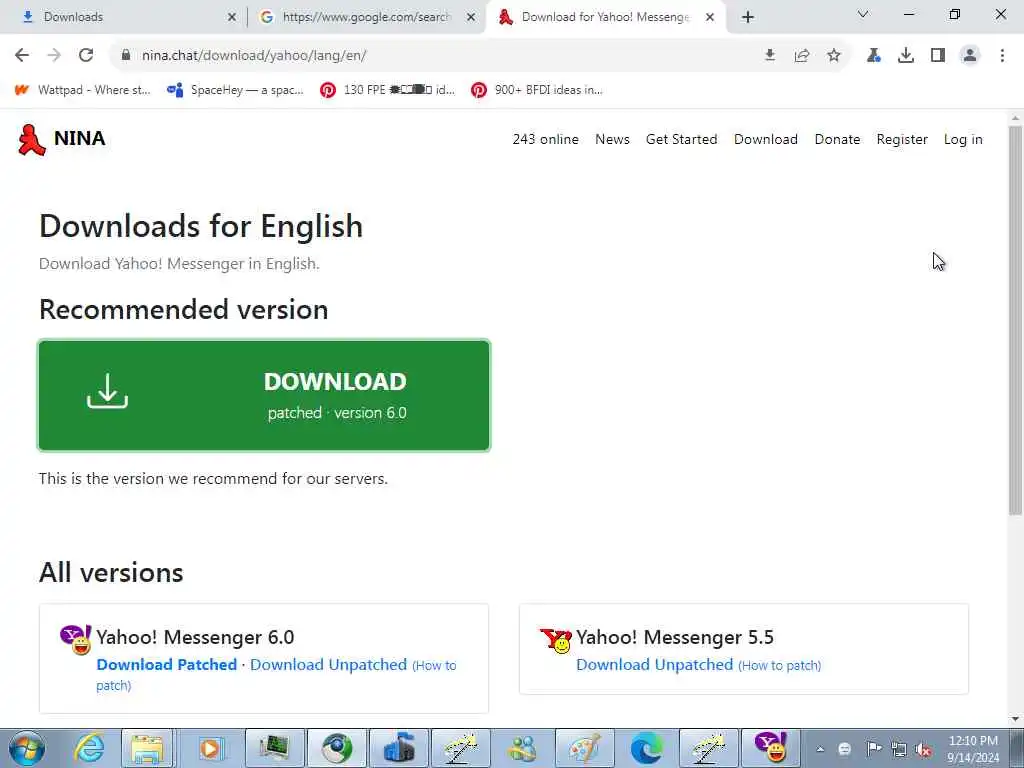1024x768 pixels.
Task: Click the NINA running man logo icon
Action: 31,140
